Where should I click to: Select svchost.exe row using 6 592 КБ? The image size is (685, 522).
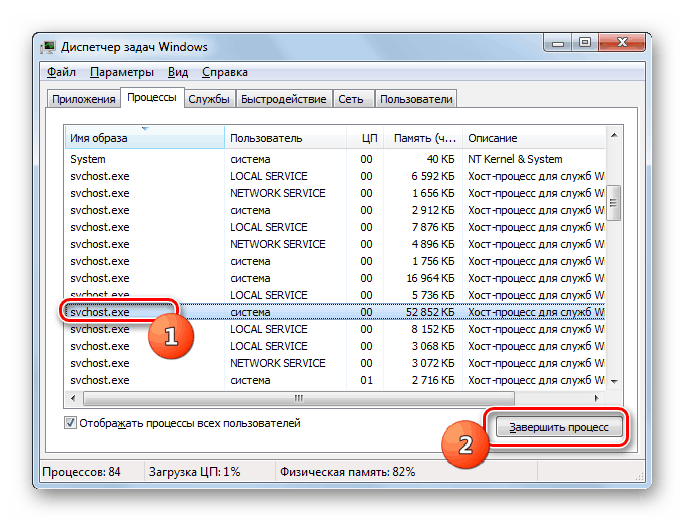tap(335, 176)
